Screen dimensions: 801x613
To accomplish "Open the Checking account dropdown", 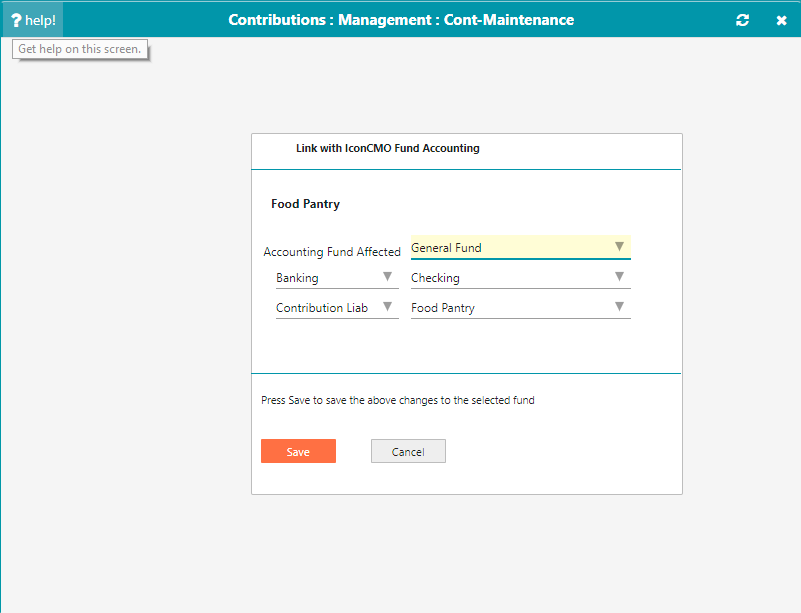I will (x=521, y=278).
